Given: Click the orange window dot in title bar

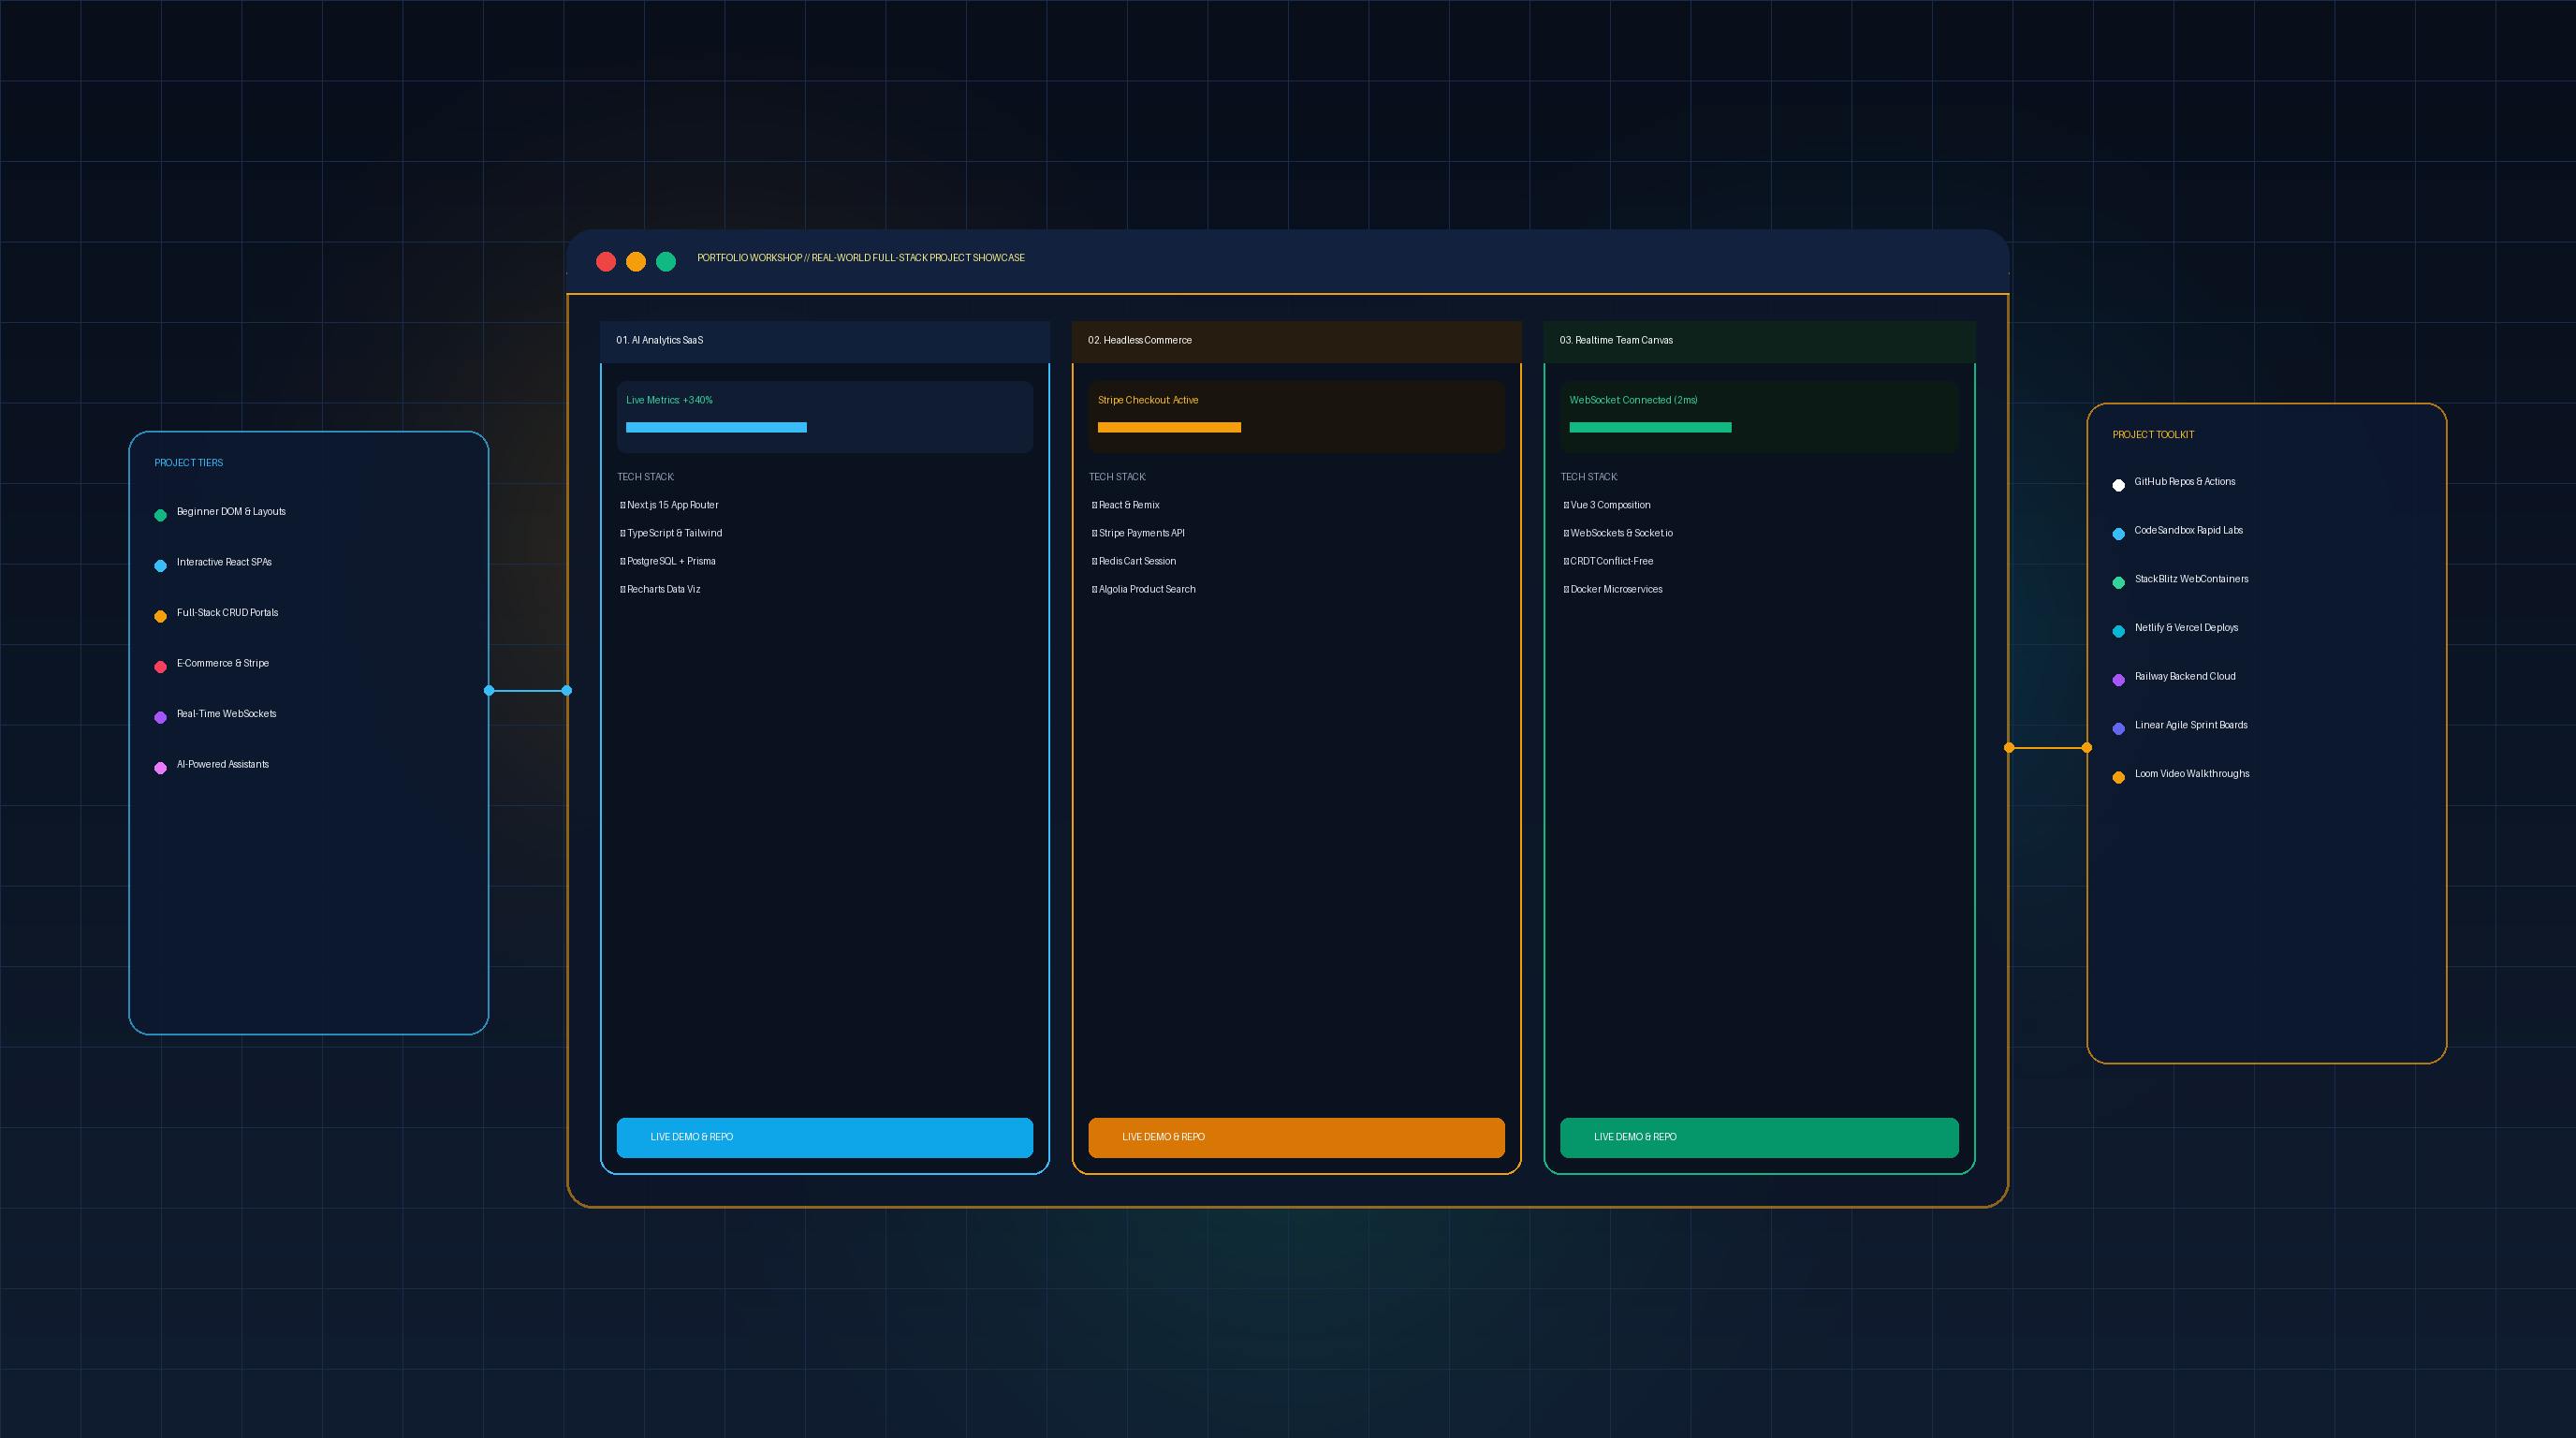Looking at the screenshot, I should pyautogui.click(x=636, y=261).
